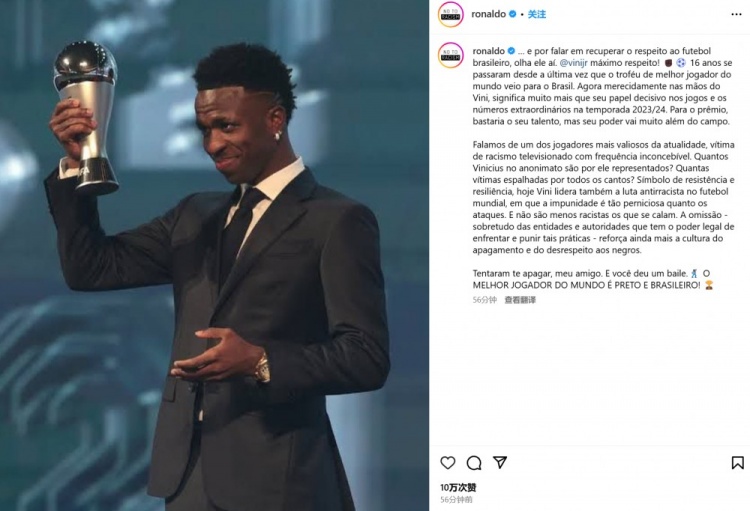Open comments with the speech bubble icon
This screenshot has width=750, height=511.
[x=474, y=463]
